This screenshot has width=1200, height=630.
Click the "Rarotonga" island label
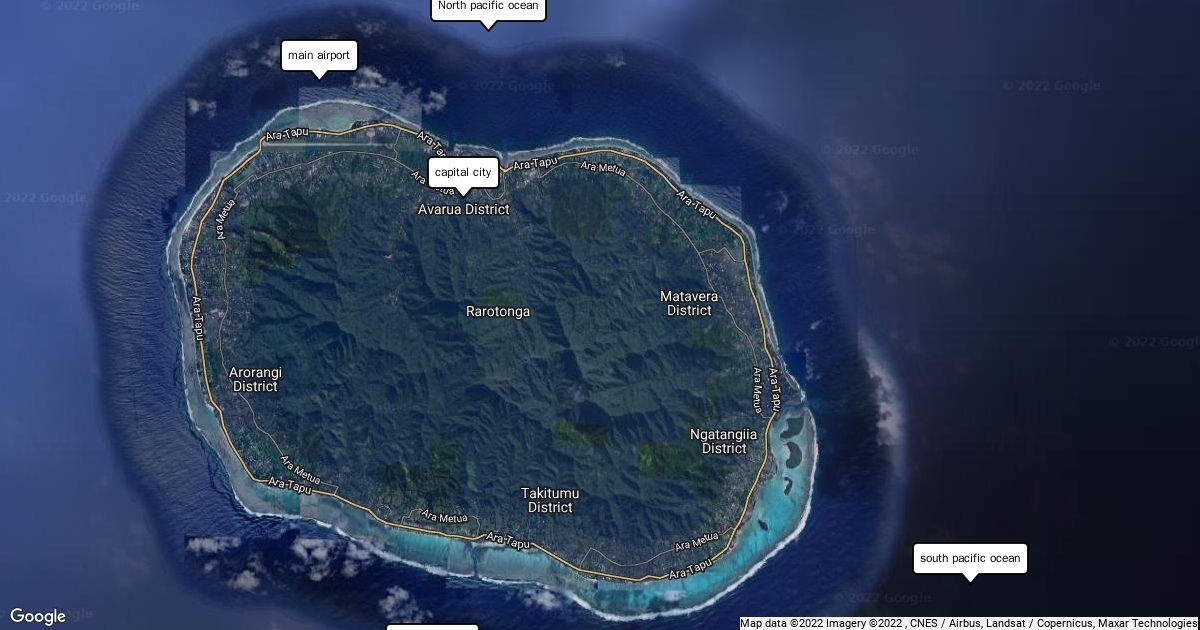(x=498, y=311)
